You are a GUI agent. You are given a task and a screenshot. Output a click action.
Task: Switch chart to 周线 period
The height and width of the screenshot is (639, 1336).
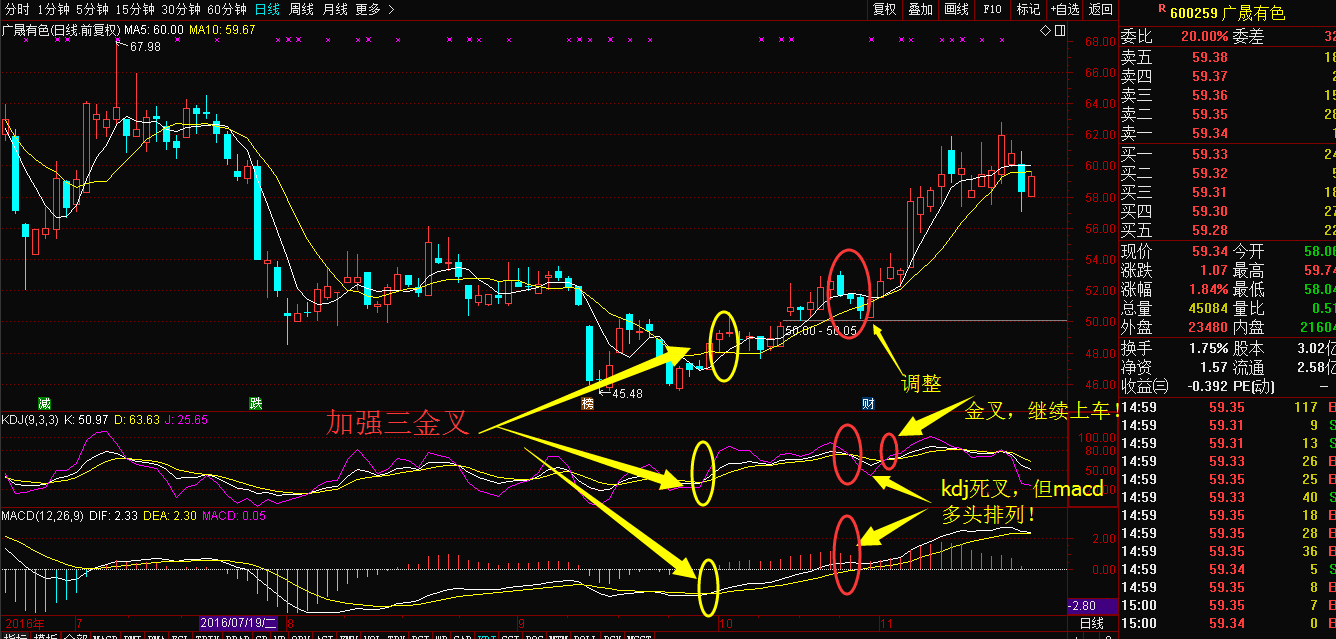coord(301,9)
